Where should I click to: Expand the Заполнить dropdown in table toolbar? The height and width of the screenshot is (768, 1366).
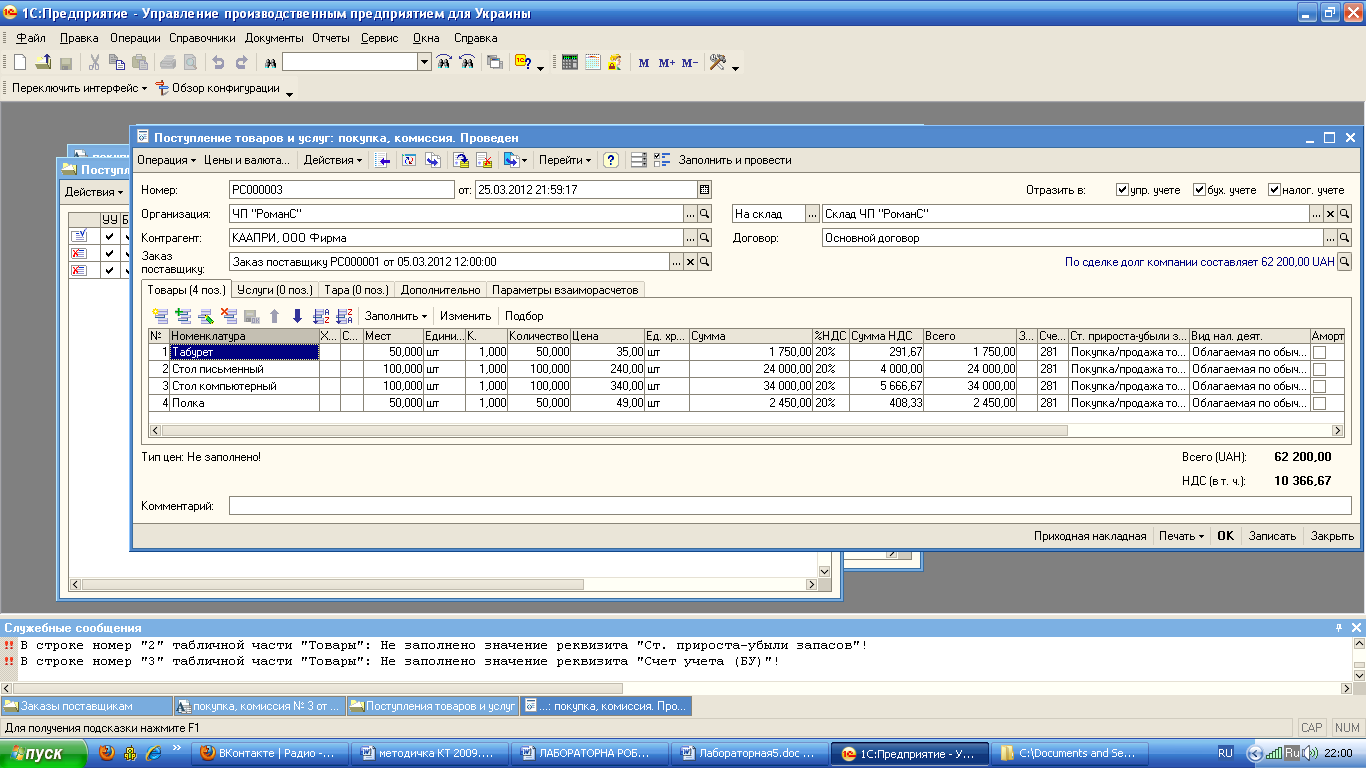point(395,316)
